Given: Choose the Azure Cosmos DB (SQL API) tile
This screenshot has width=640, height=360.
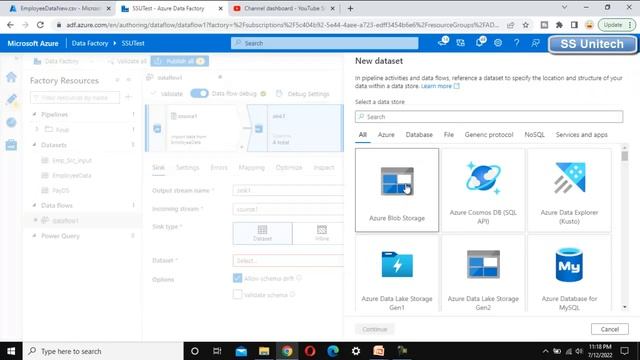Looking at the screenshot, I should coord(483,190).
